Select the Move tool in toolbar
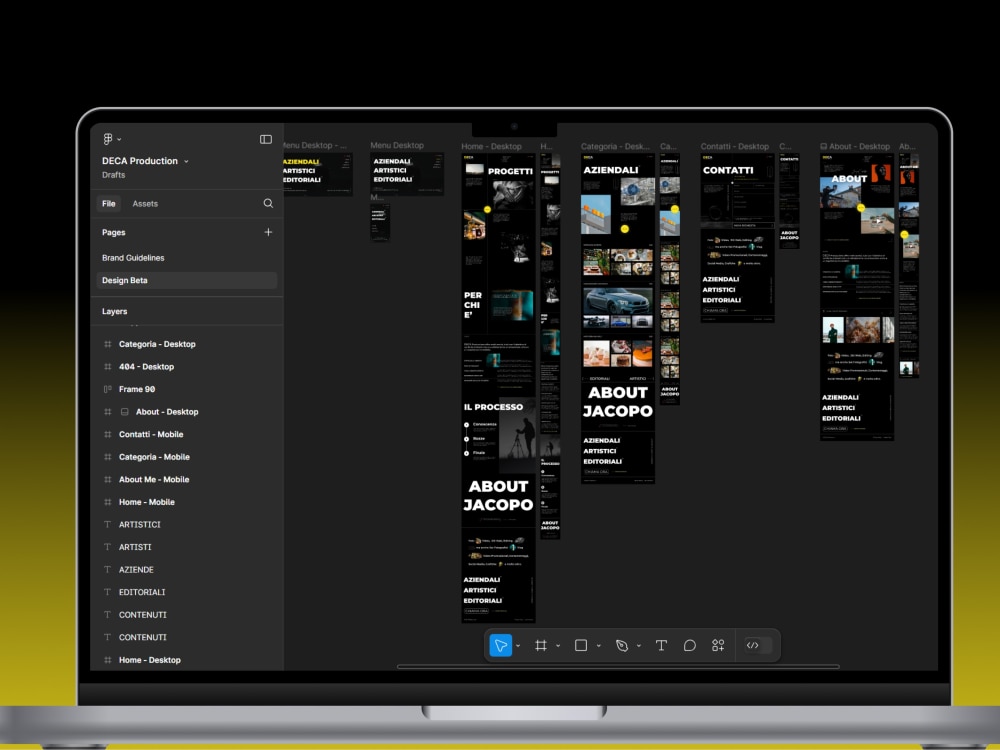Screen dimensions: 1000x750 (x=501, y=645)
